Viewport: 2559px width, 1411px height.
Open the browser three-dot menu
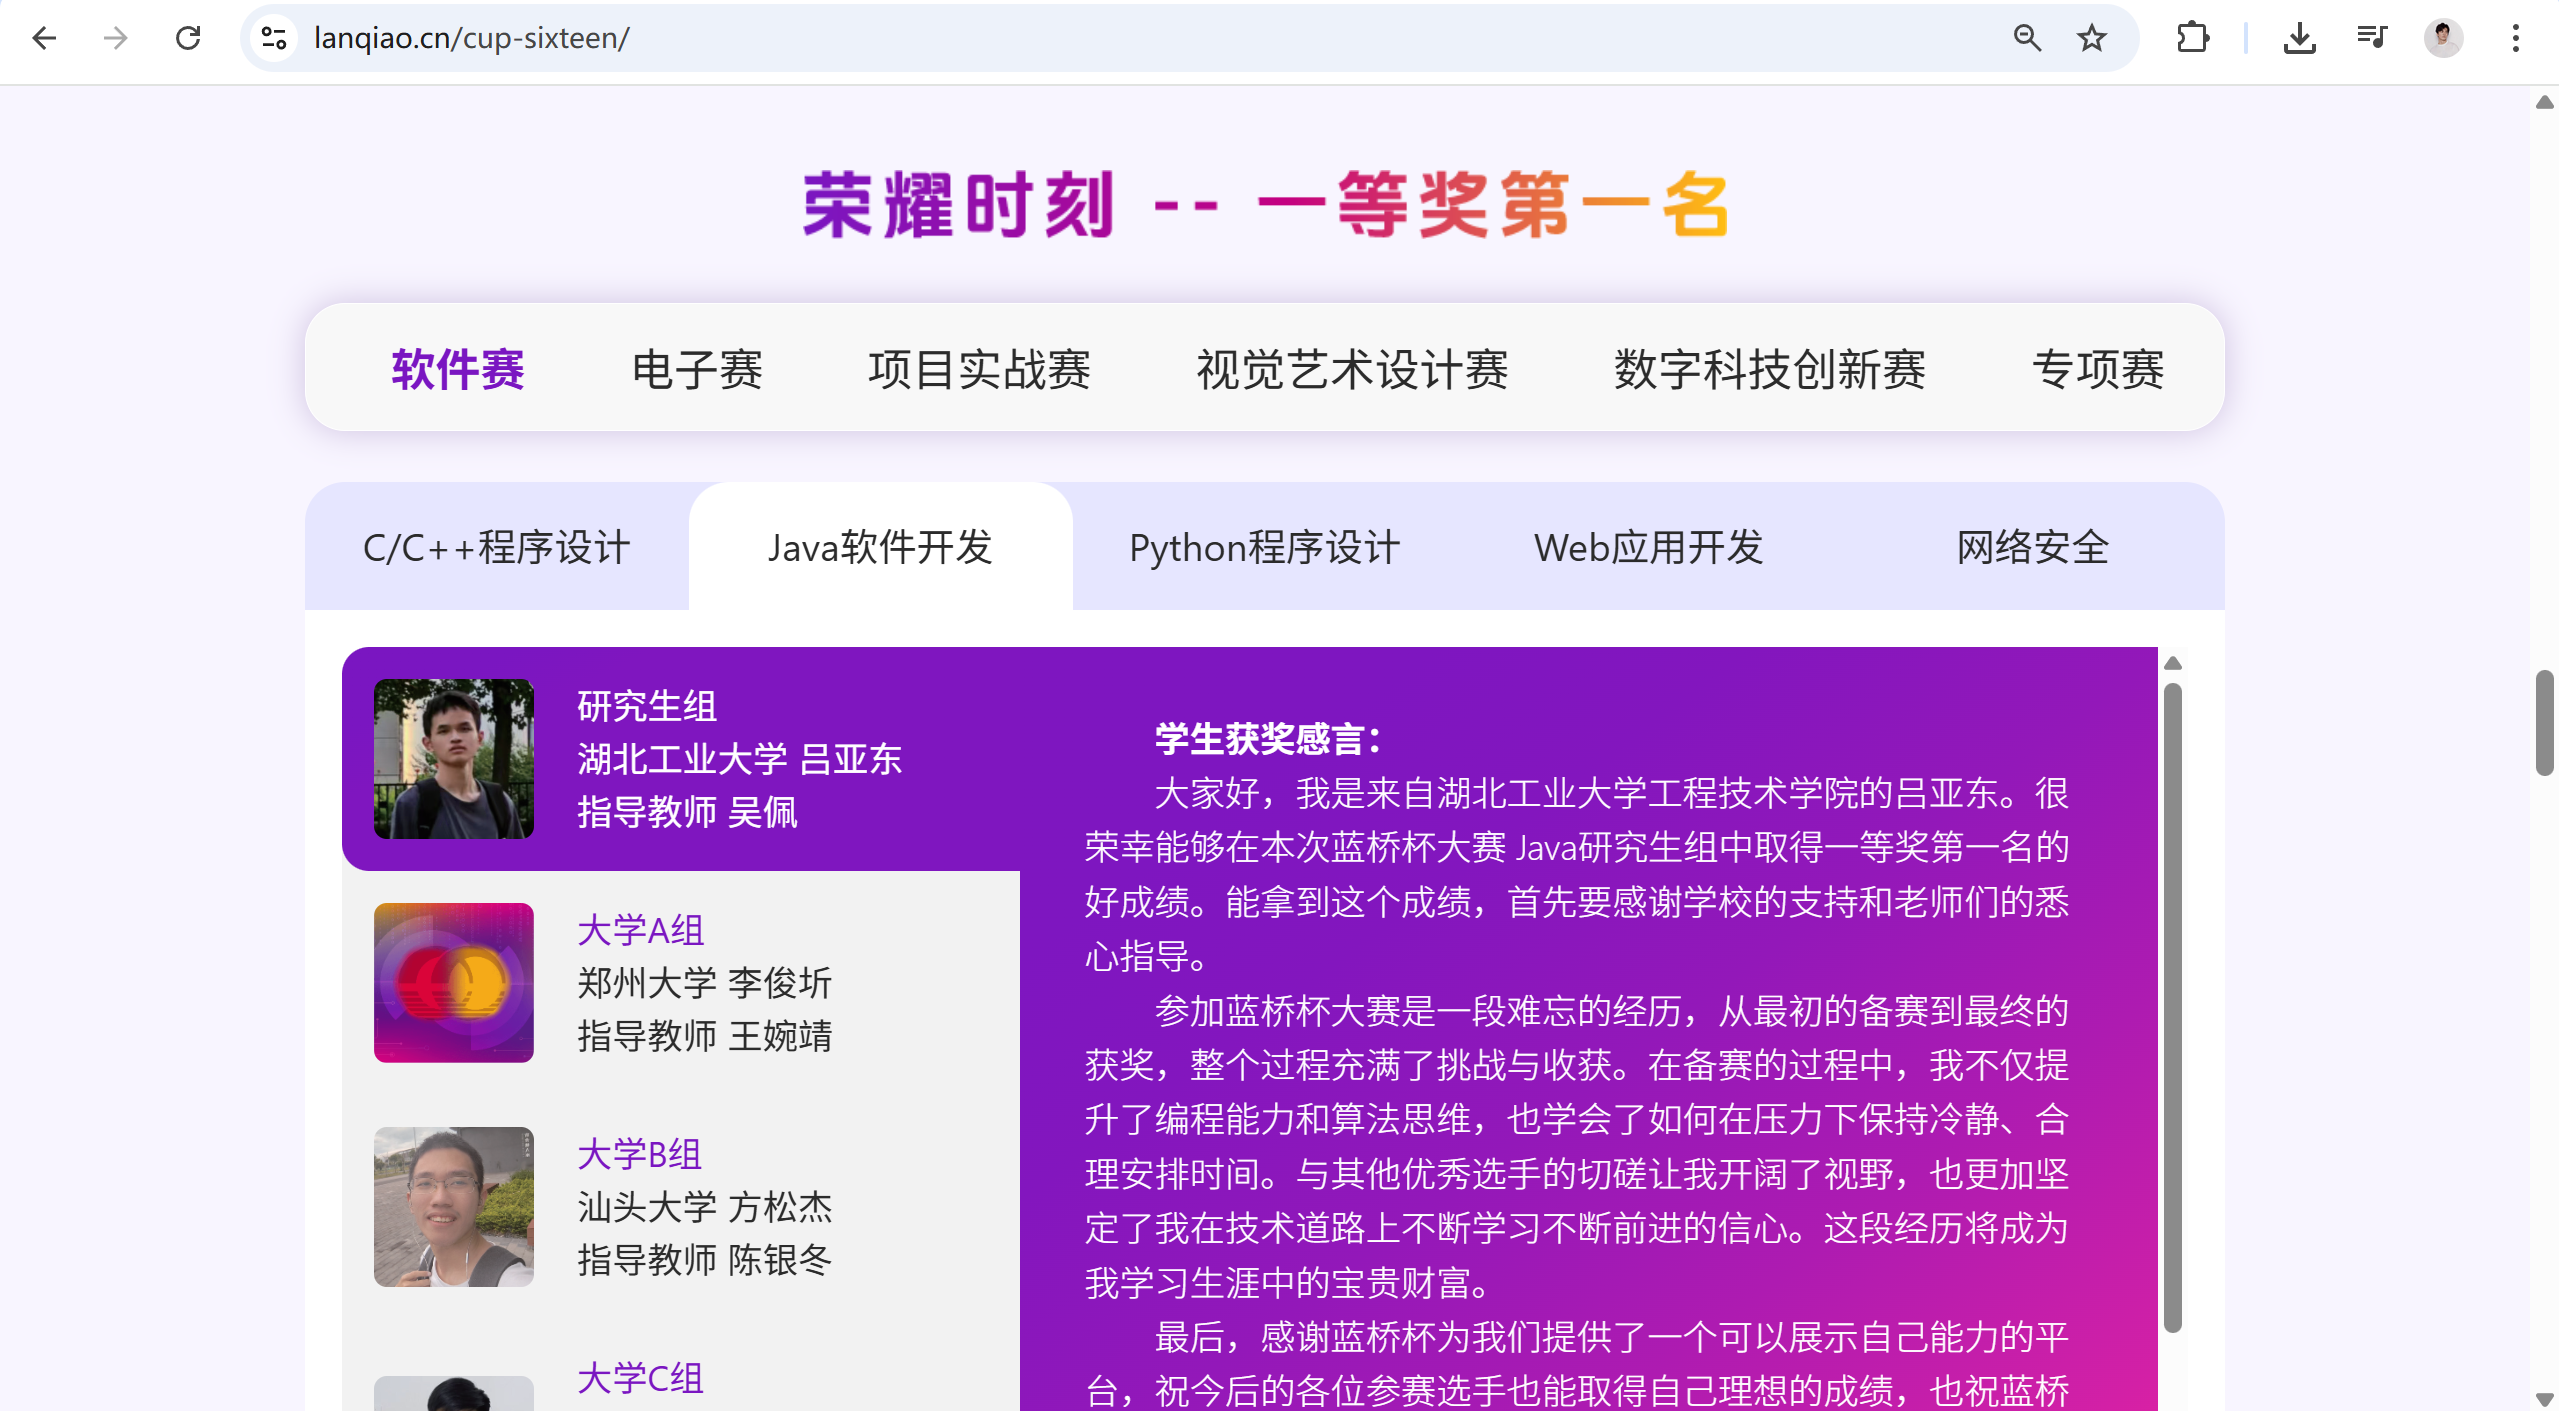2515,38
